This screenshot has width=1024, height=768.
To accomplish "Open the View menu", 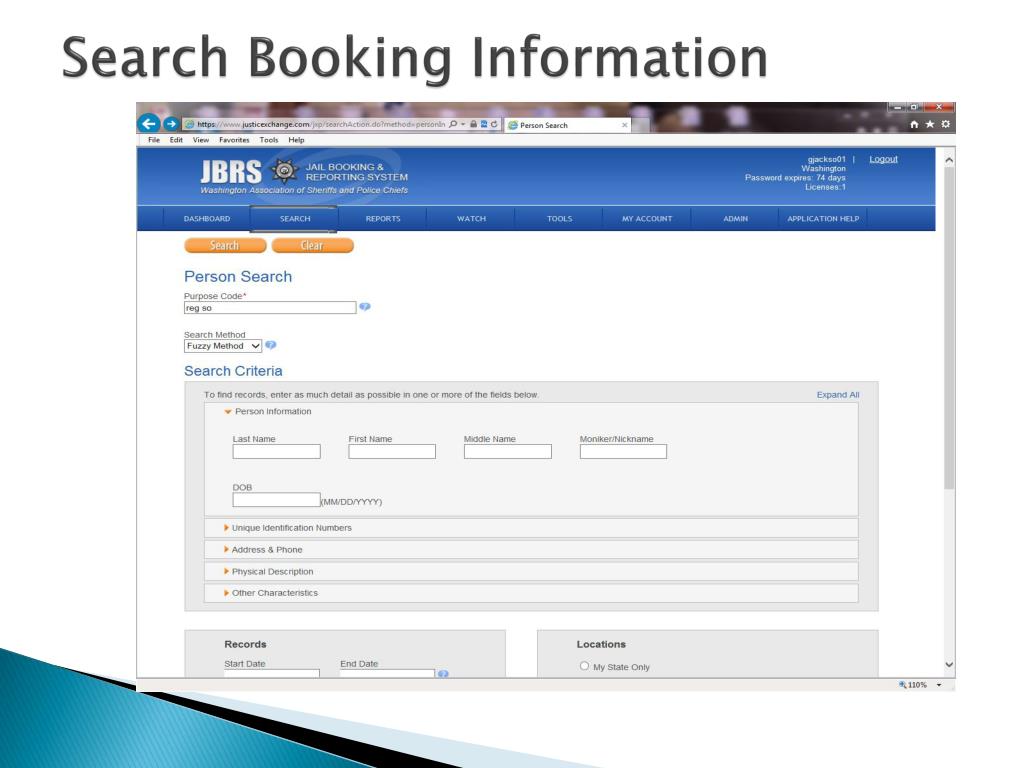I will click(200, 140).
